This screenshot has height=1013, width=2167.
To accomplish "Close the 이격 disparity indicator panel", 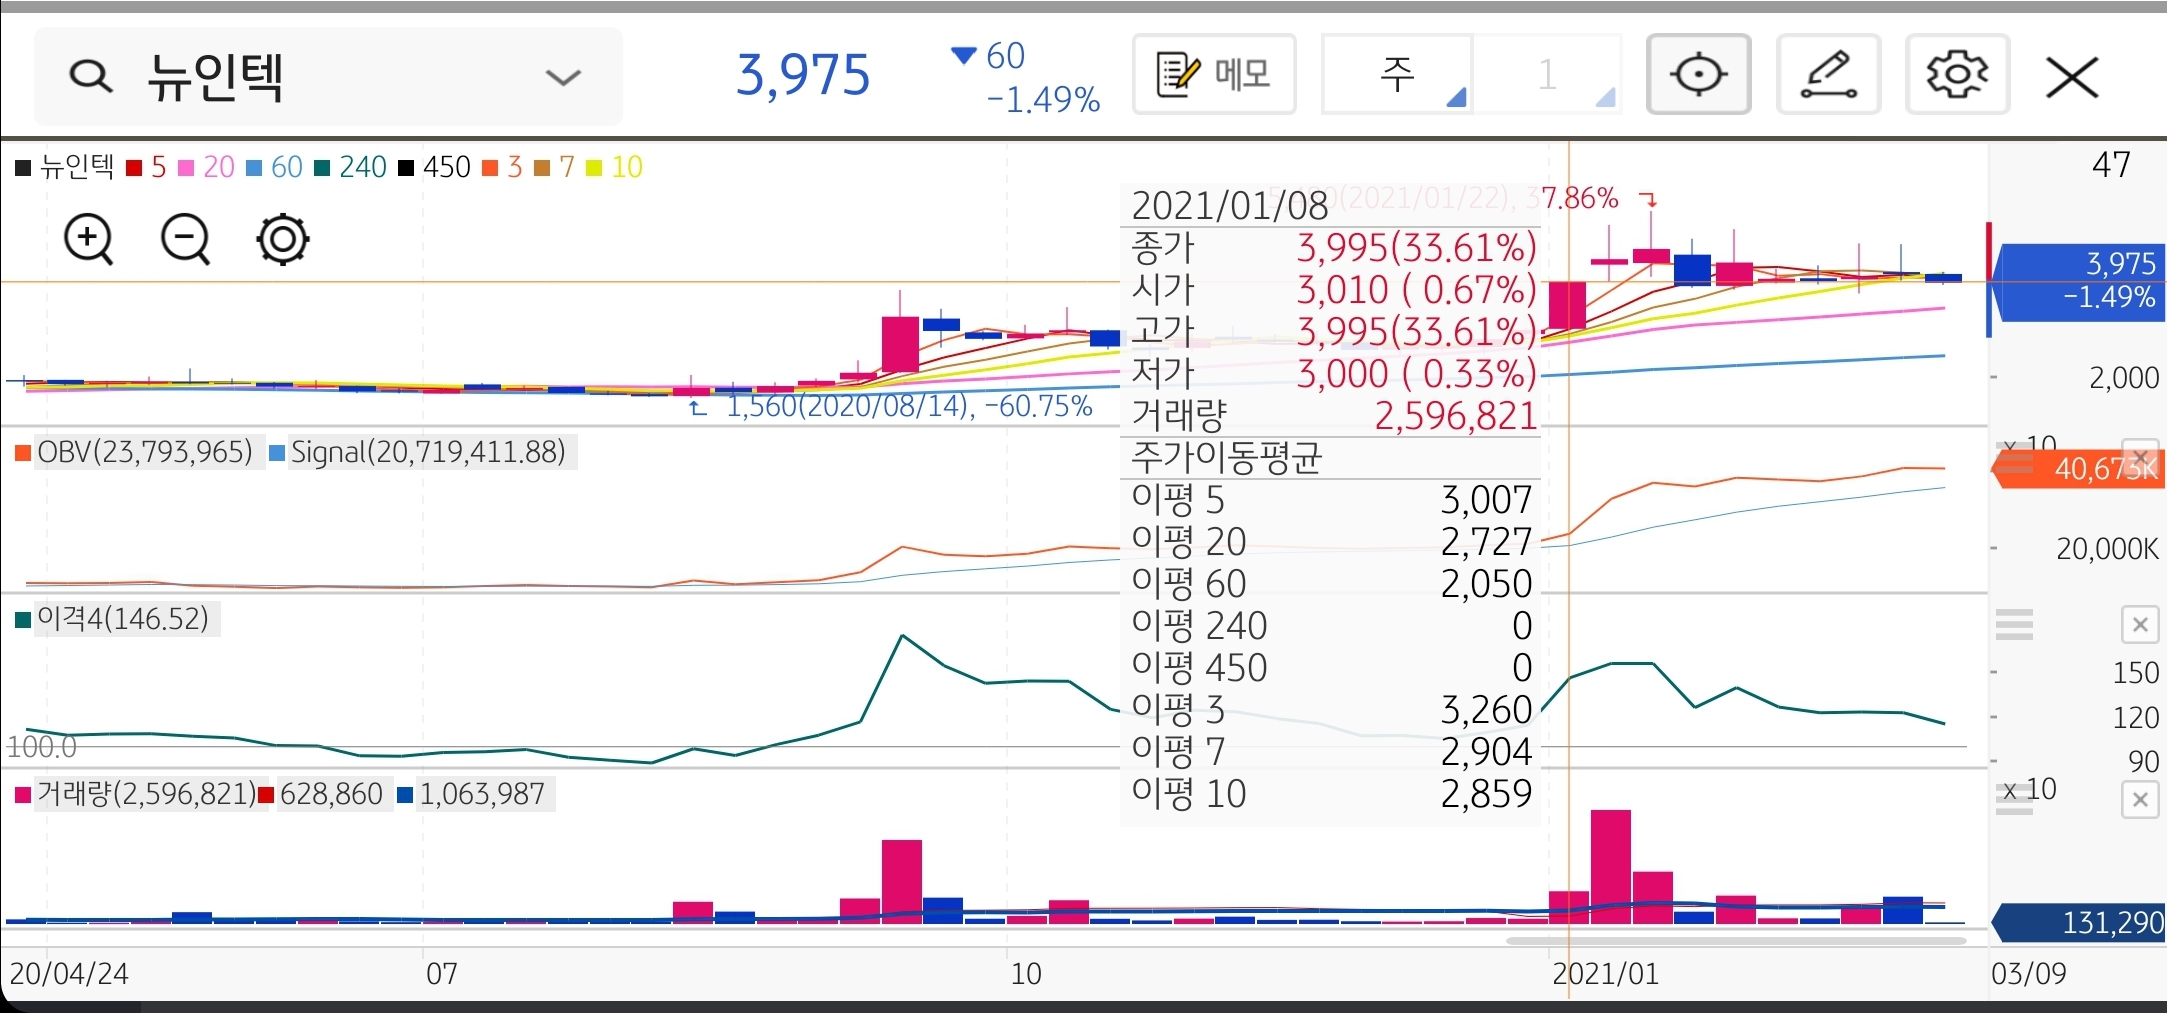I will pyautogui.click(x=2140, y=626).
